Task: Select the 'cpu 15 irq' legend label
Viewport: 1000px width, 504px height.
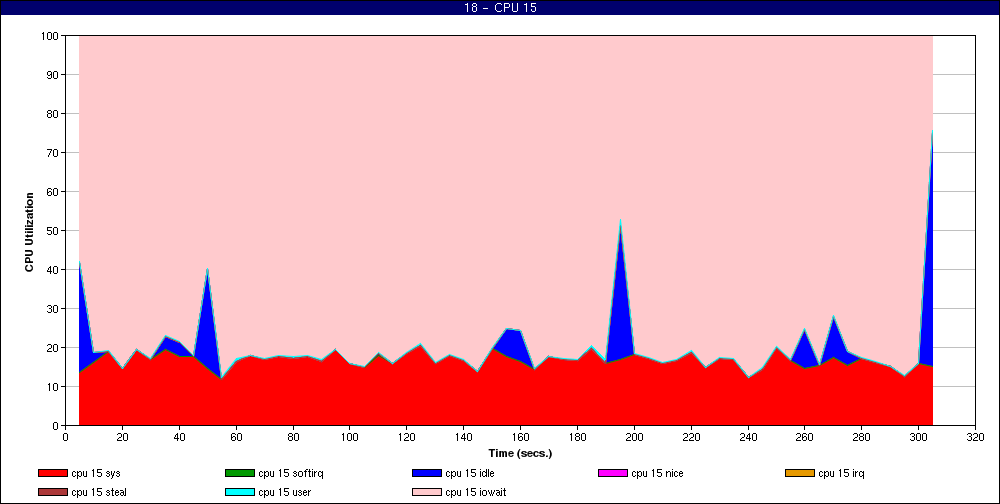Action: coord(841,473)
